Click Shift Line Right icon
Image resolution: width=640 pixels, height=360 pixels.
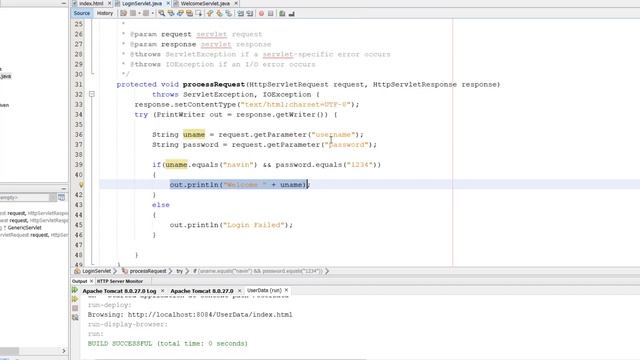click(x=250, y=13)
